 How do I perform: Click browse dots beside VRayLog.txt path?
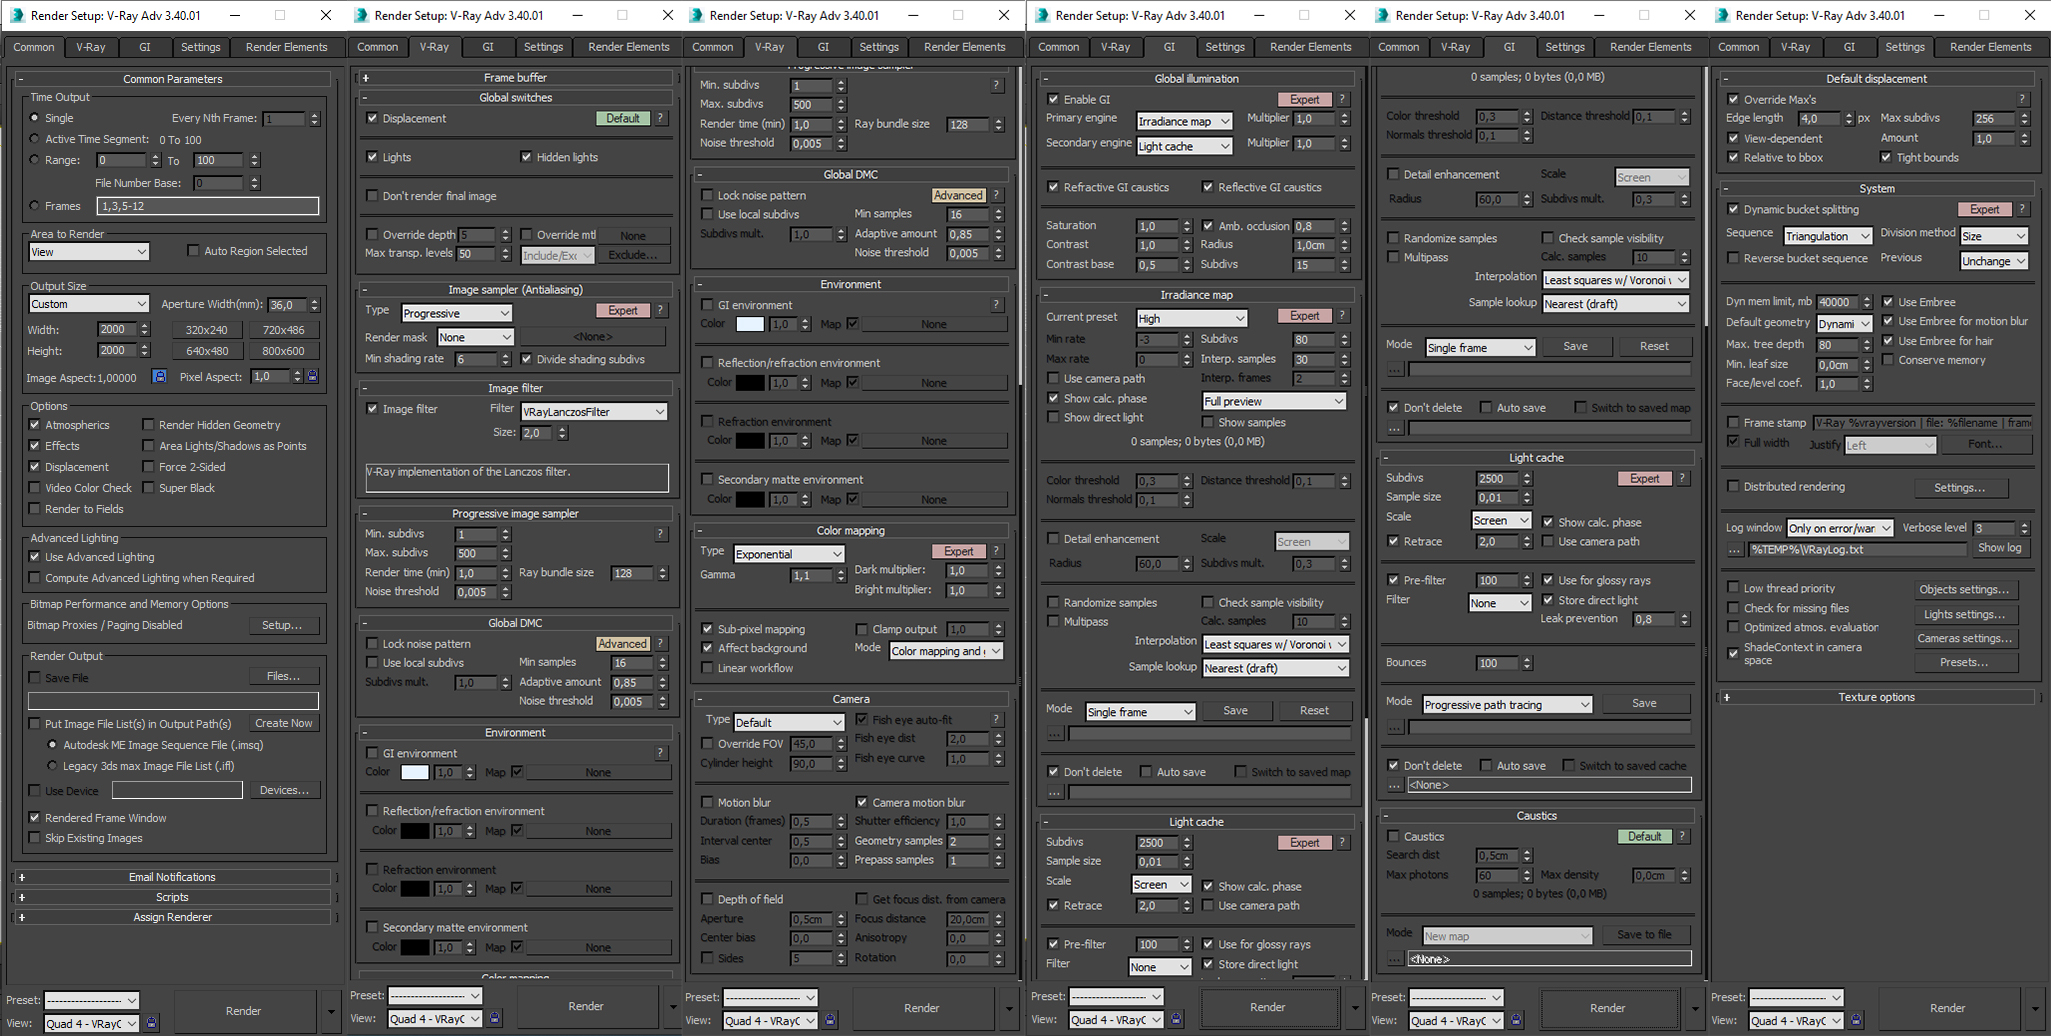(x=1734, y=549)
